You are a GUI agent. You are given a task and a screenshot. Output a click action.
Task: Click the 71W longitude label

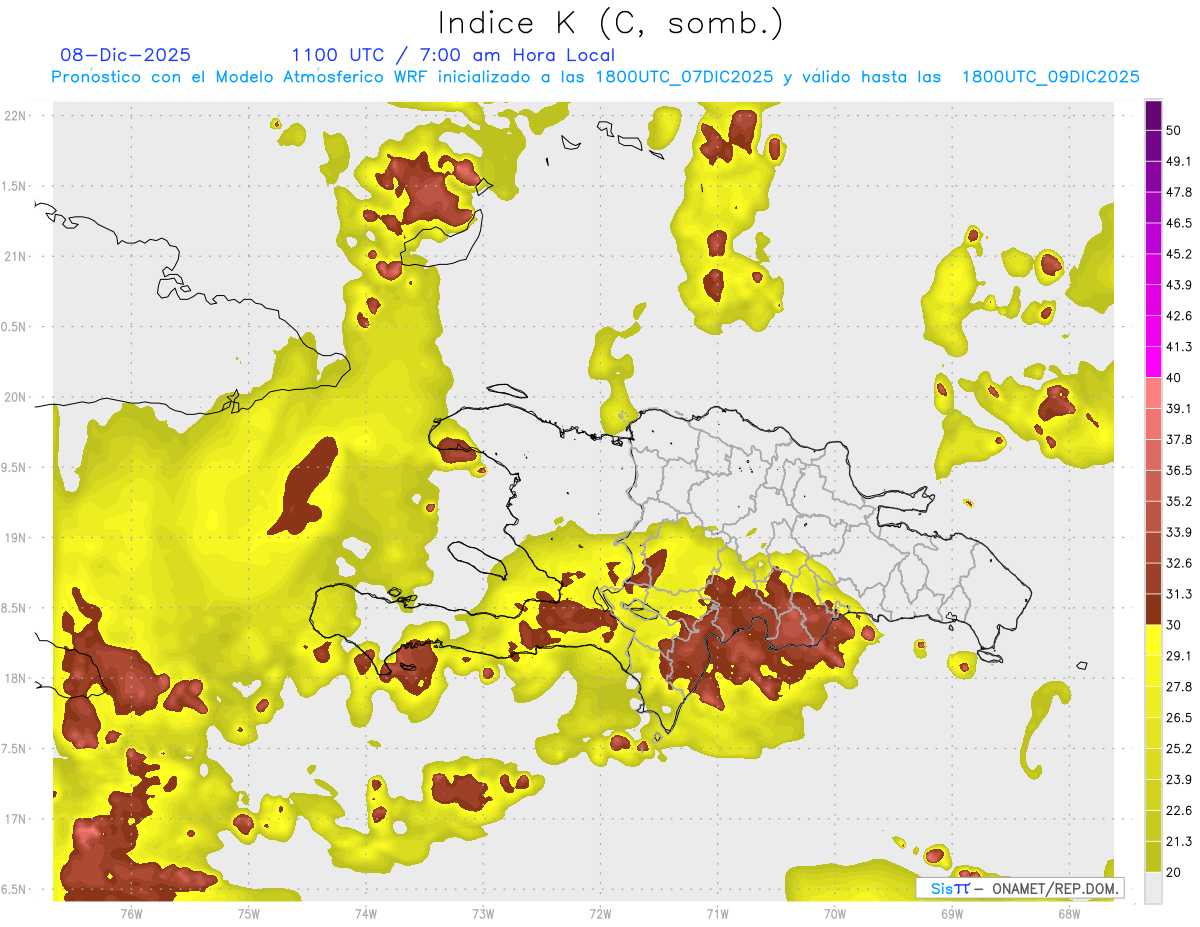717,913
